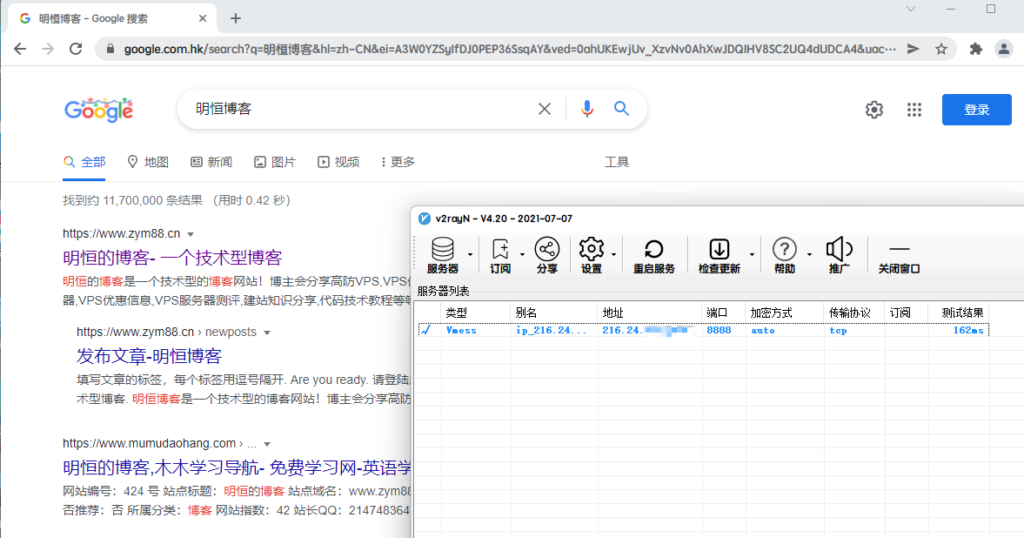
Task: Open the 设置 settings gear in v2rayN
Action: coord(591,255)
